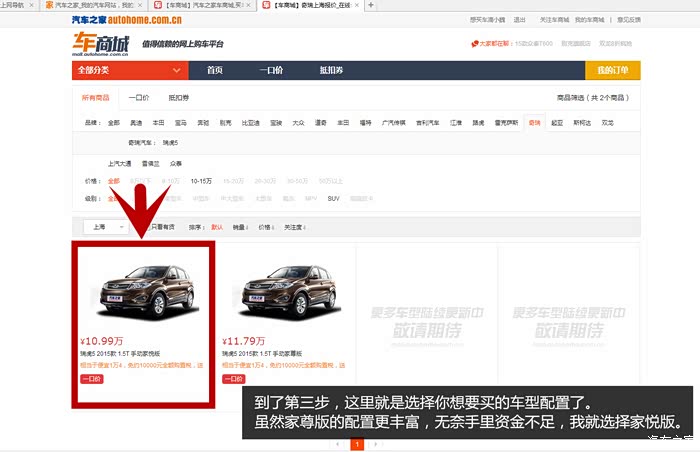Select the 10-15万 price range
This screenshot has height=452, width=700.
(201, 181)
